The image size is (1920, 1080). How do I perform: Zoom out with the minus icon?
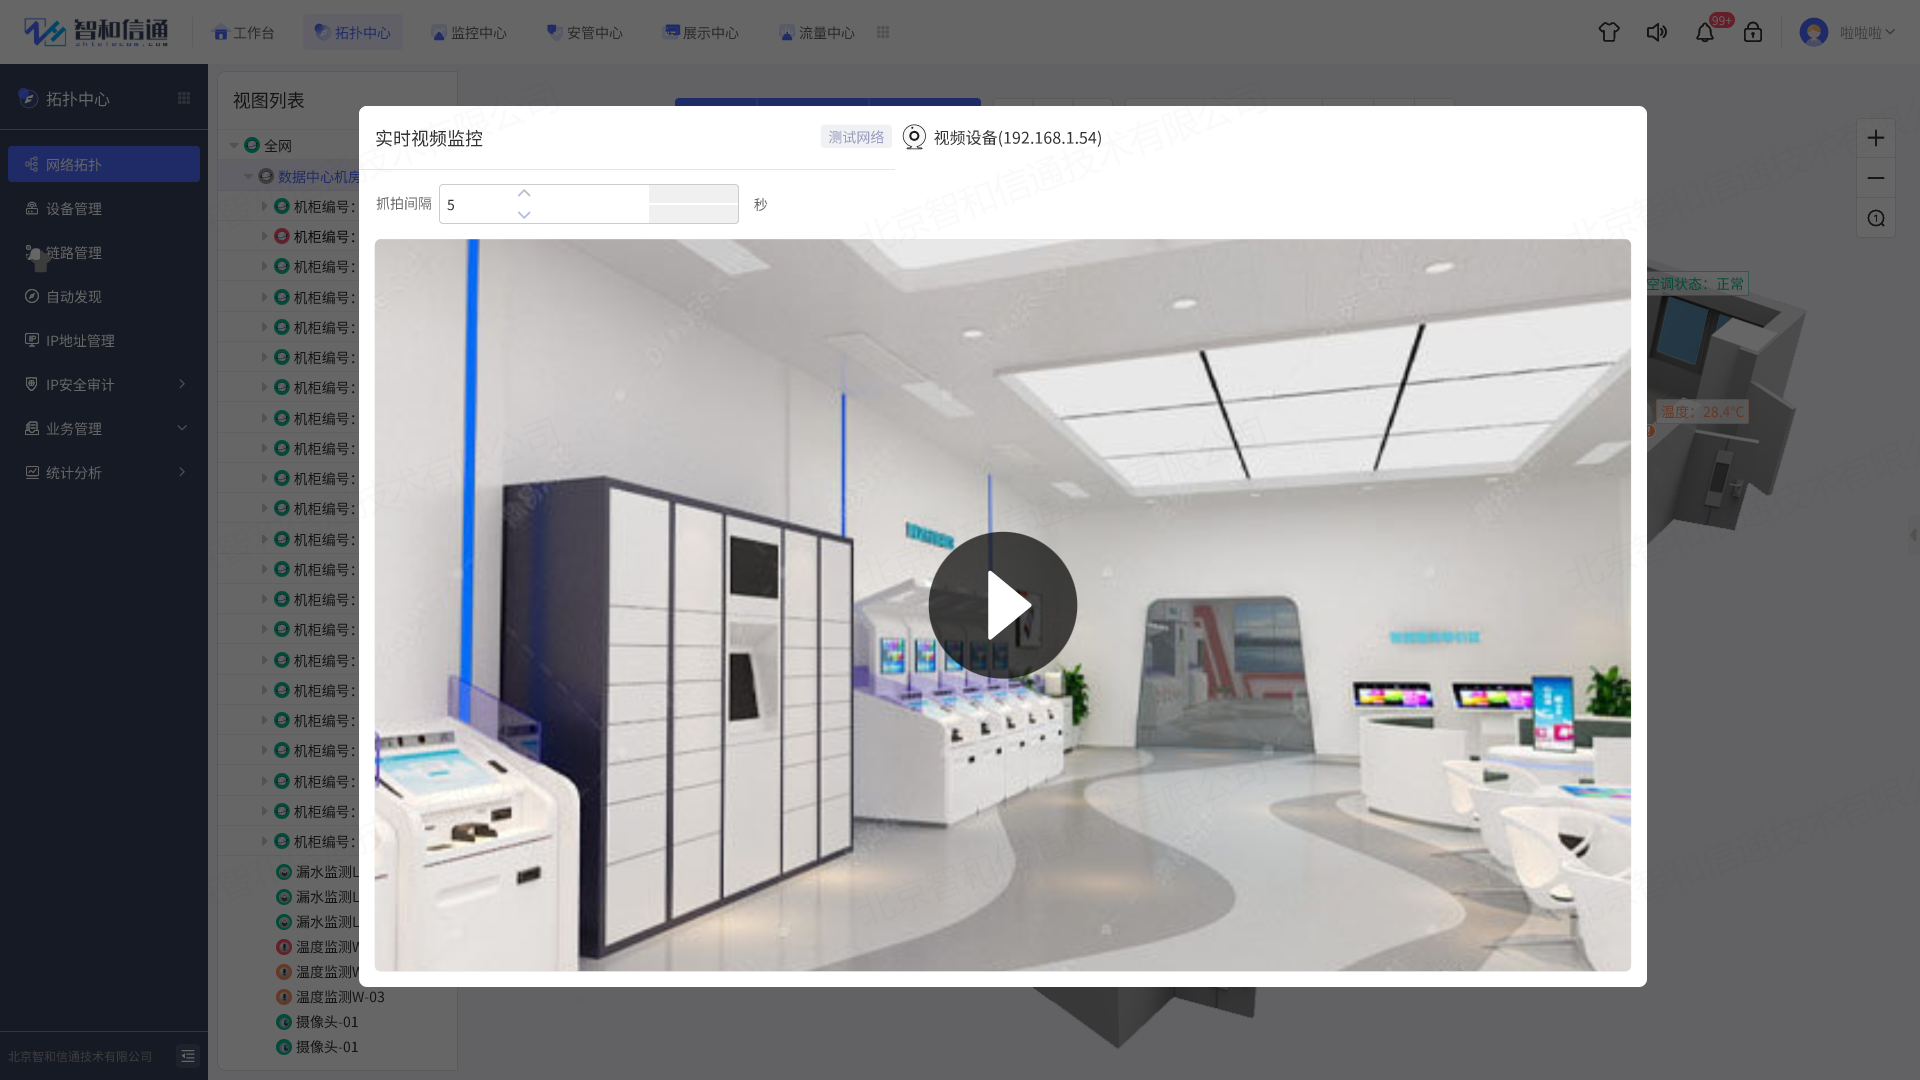pyautogui.click(x=1876, y=178)
